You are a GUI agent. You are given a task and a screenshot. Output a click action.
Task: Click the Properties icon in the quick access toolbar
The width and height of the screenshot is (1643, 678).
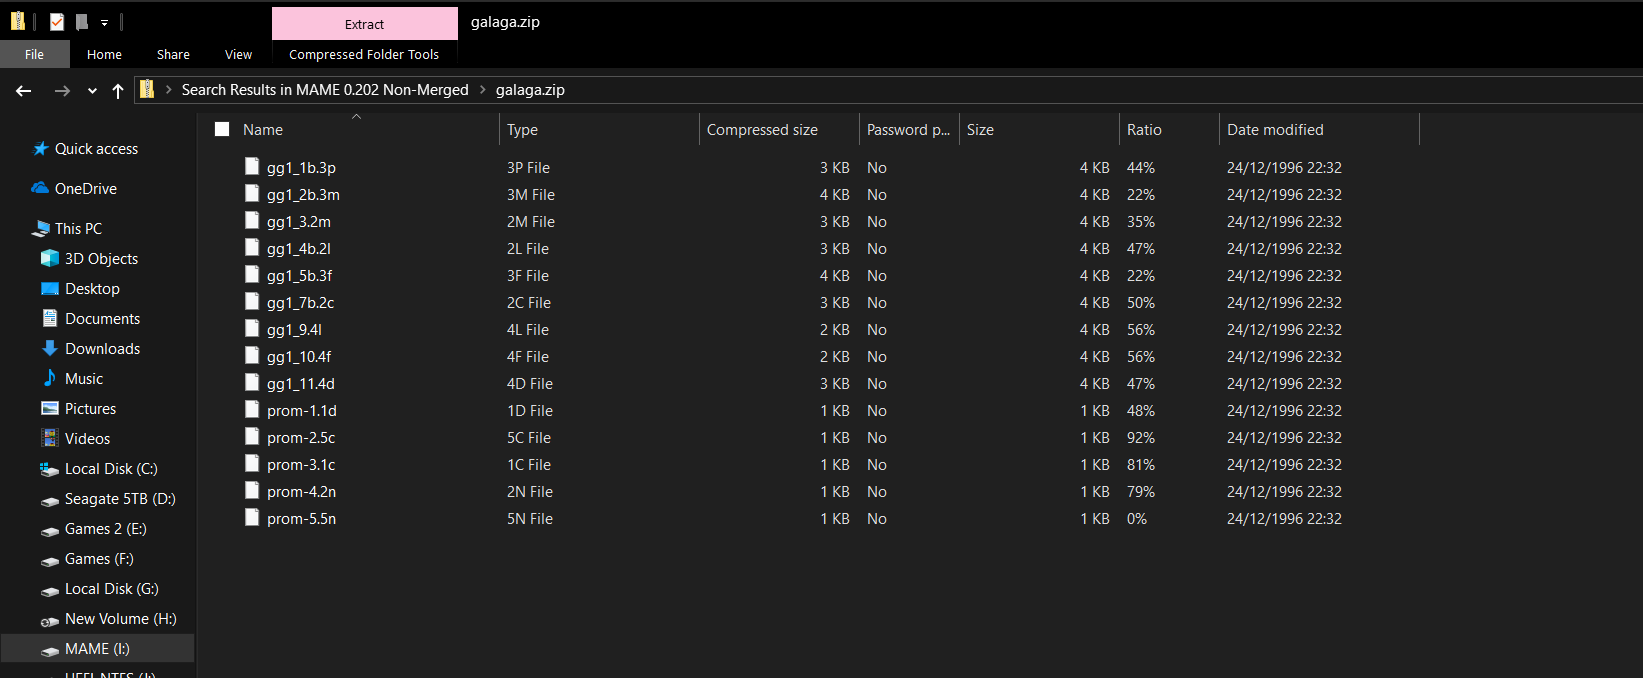point(57,21)
